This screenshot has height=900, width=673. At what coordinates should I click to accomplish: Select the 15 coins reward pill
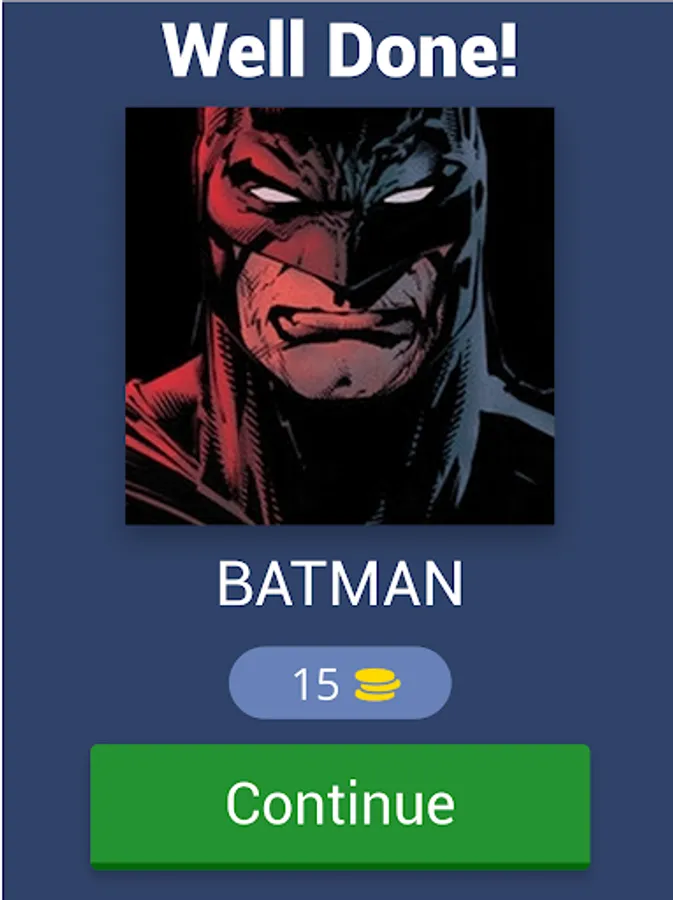point(340,683)
